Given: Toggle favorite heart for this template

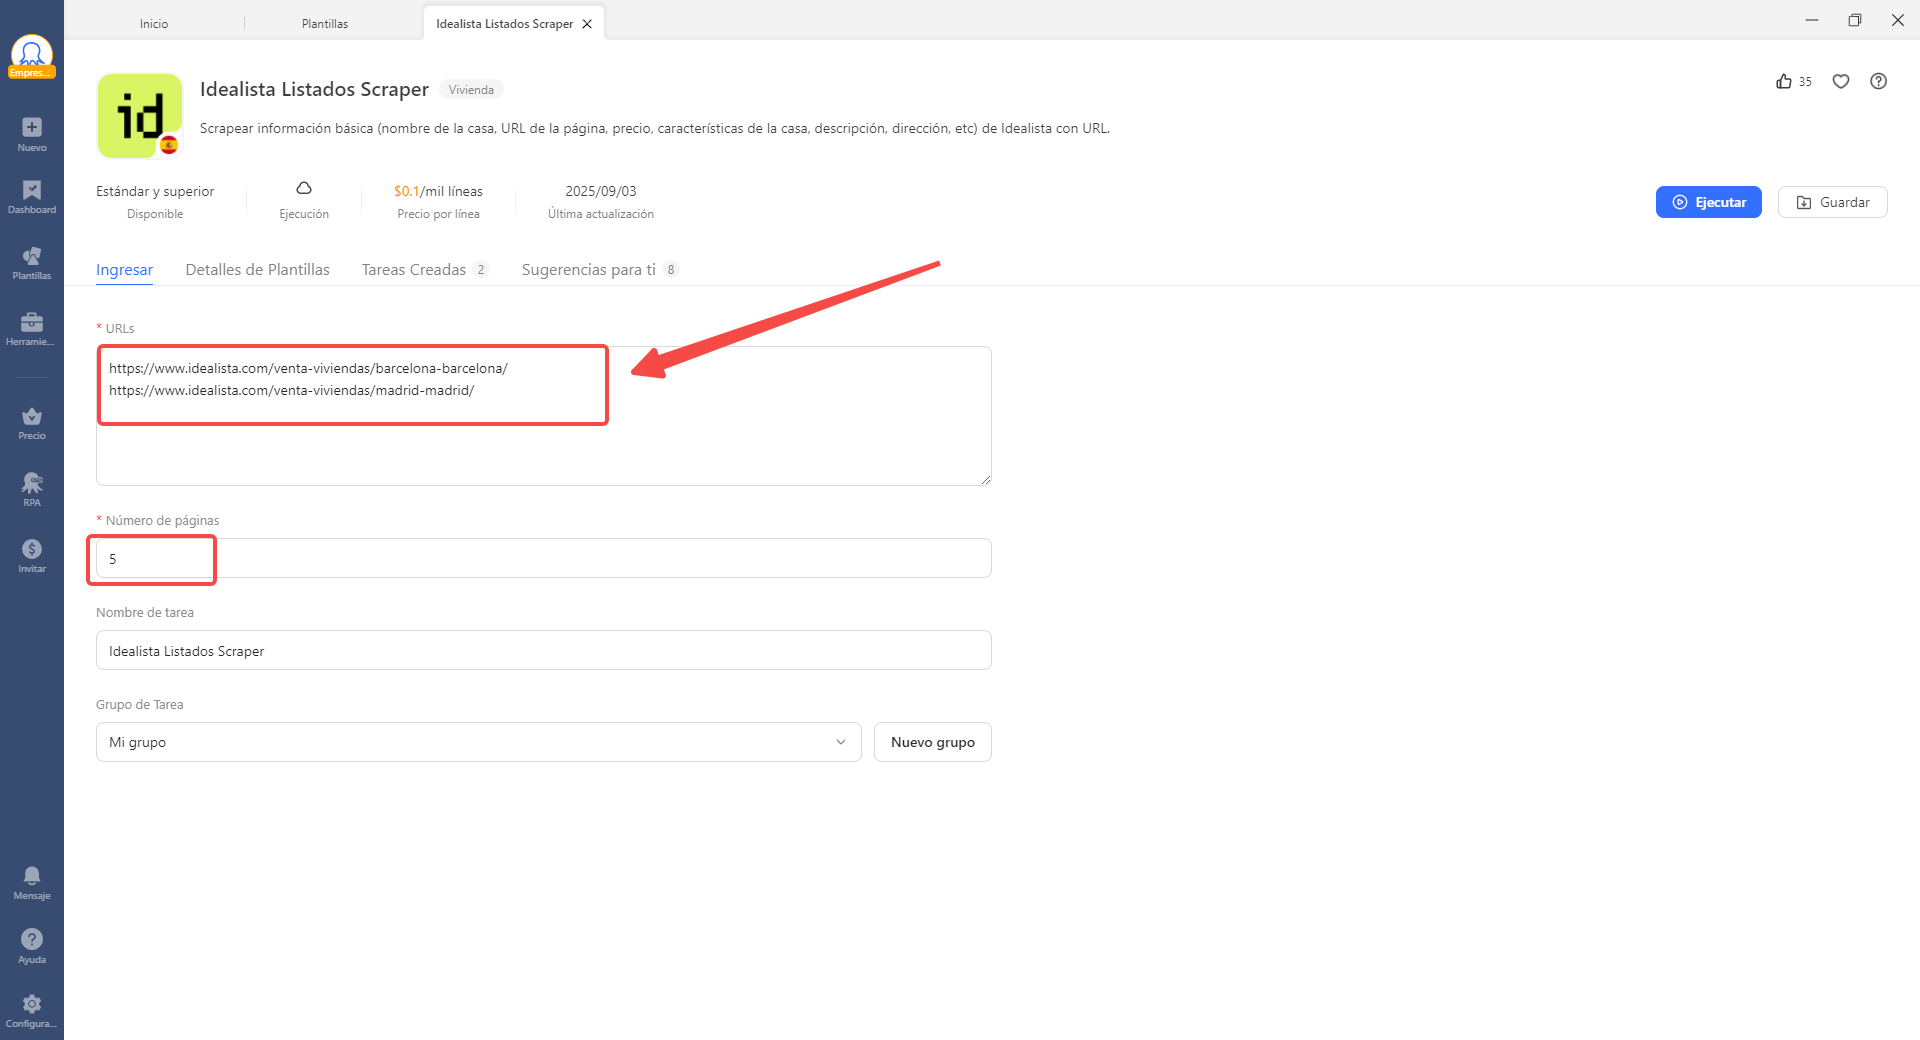Looking at the screenshot, I should tap(1841, 82).
